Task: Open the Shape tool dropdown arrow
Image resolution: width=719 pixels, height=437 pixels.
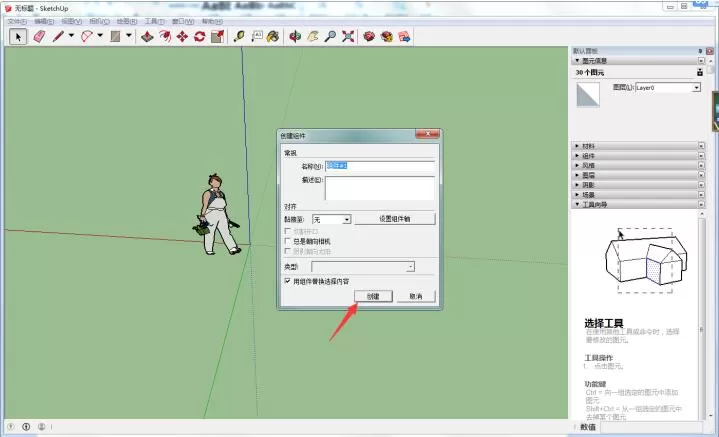Action: (x=128, y=36)
